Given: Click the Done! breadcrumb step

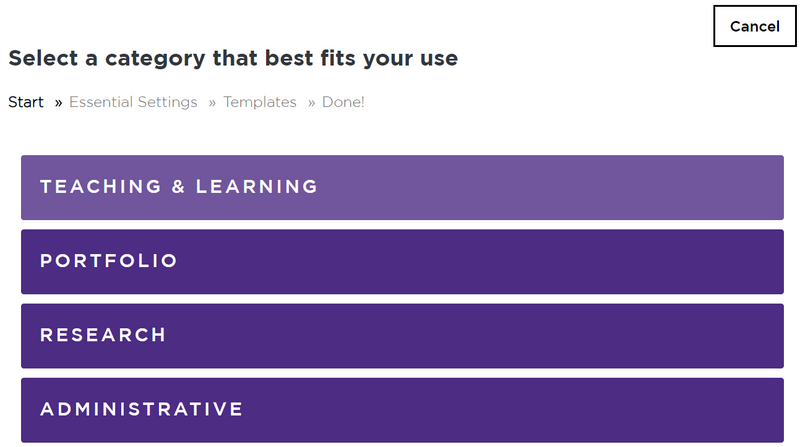Looking at the screenshot, I should click(343, 102).
